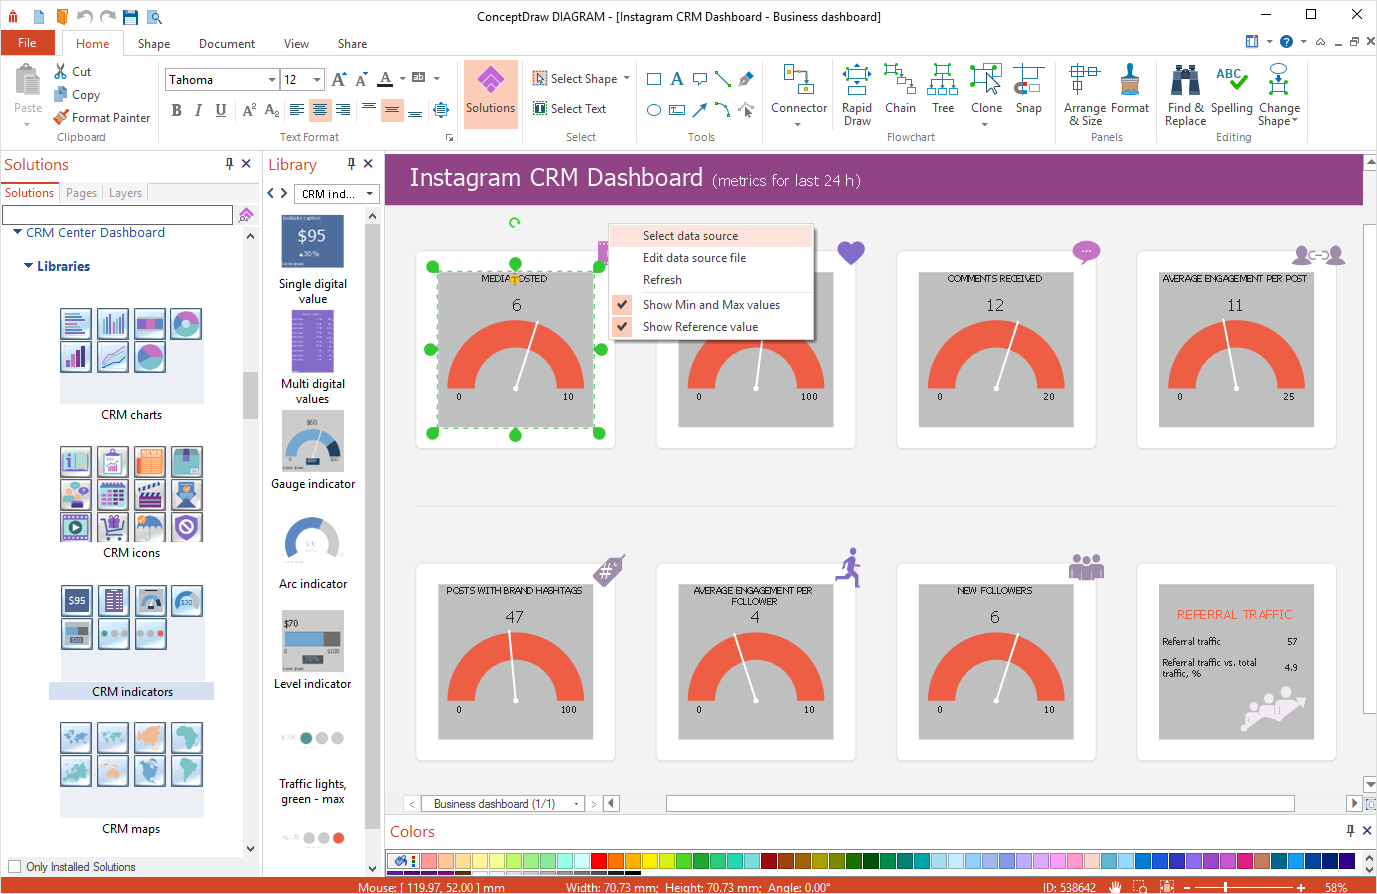Image resolution: width=1377 pixels, height=894 pixels.
Task: Select the Tree flowchart tool
Action: click(943, 90)
